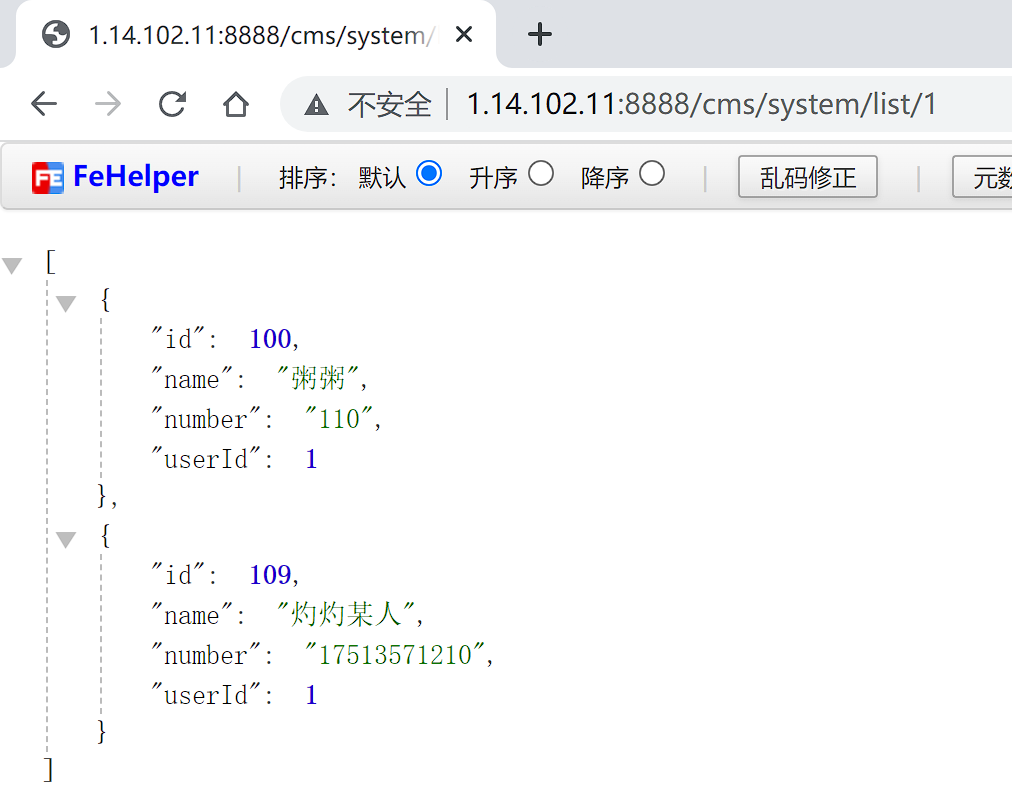Close the 1.14.102.11 browser tab

(464, 35)
